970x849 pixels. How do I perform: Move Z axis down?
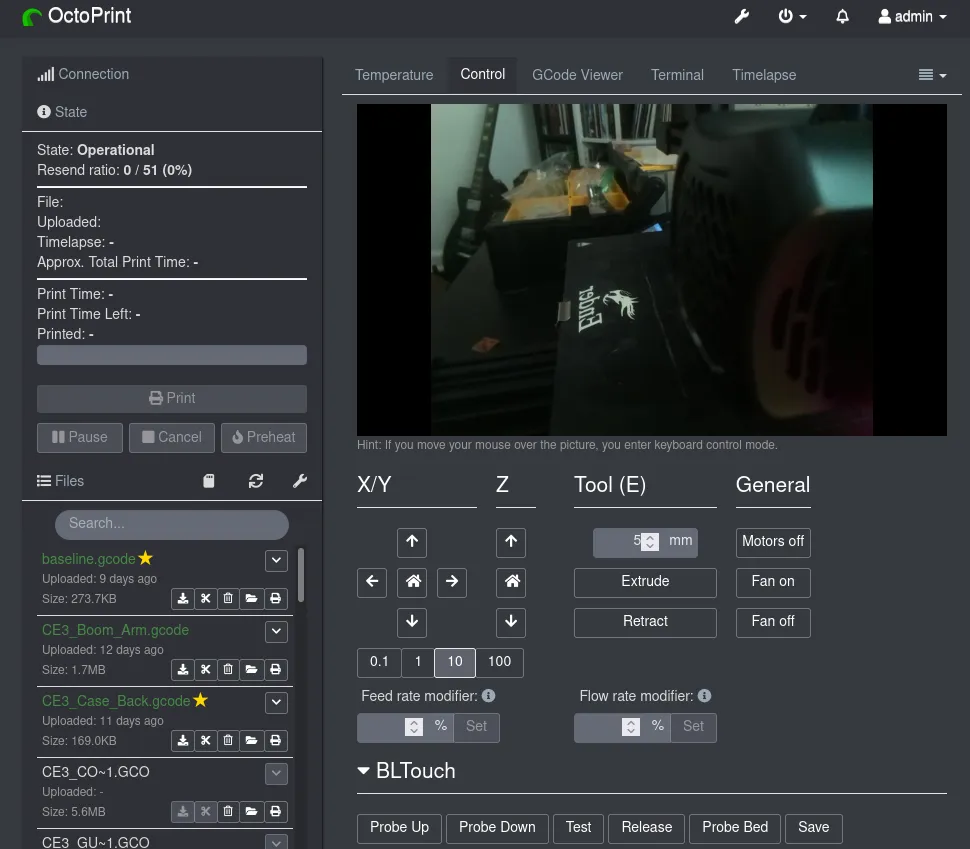(511, 623)
